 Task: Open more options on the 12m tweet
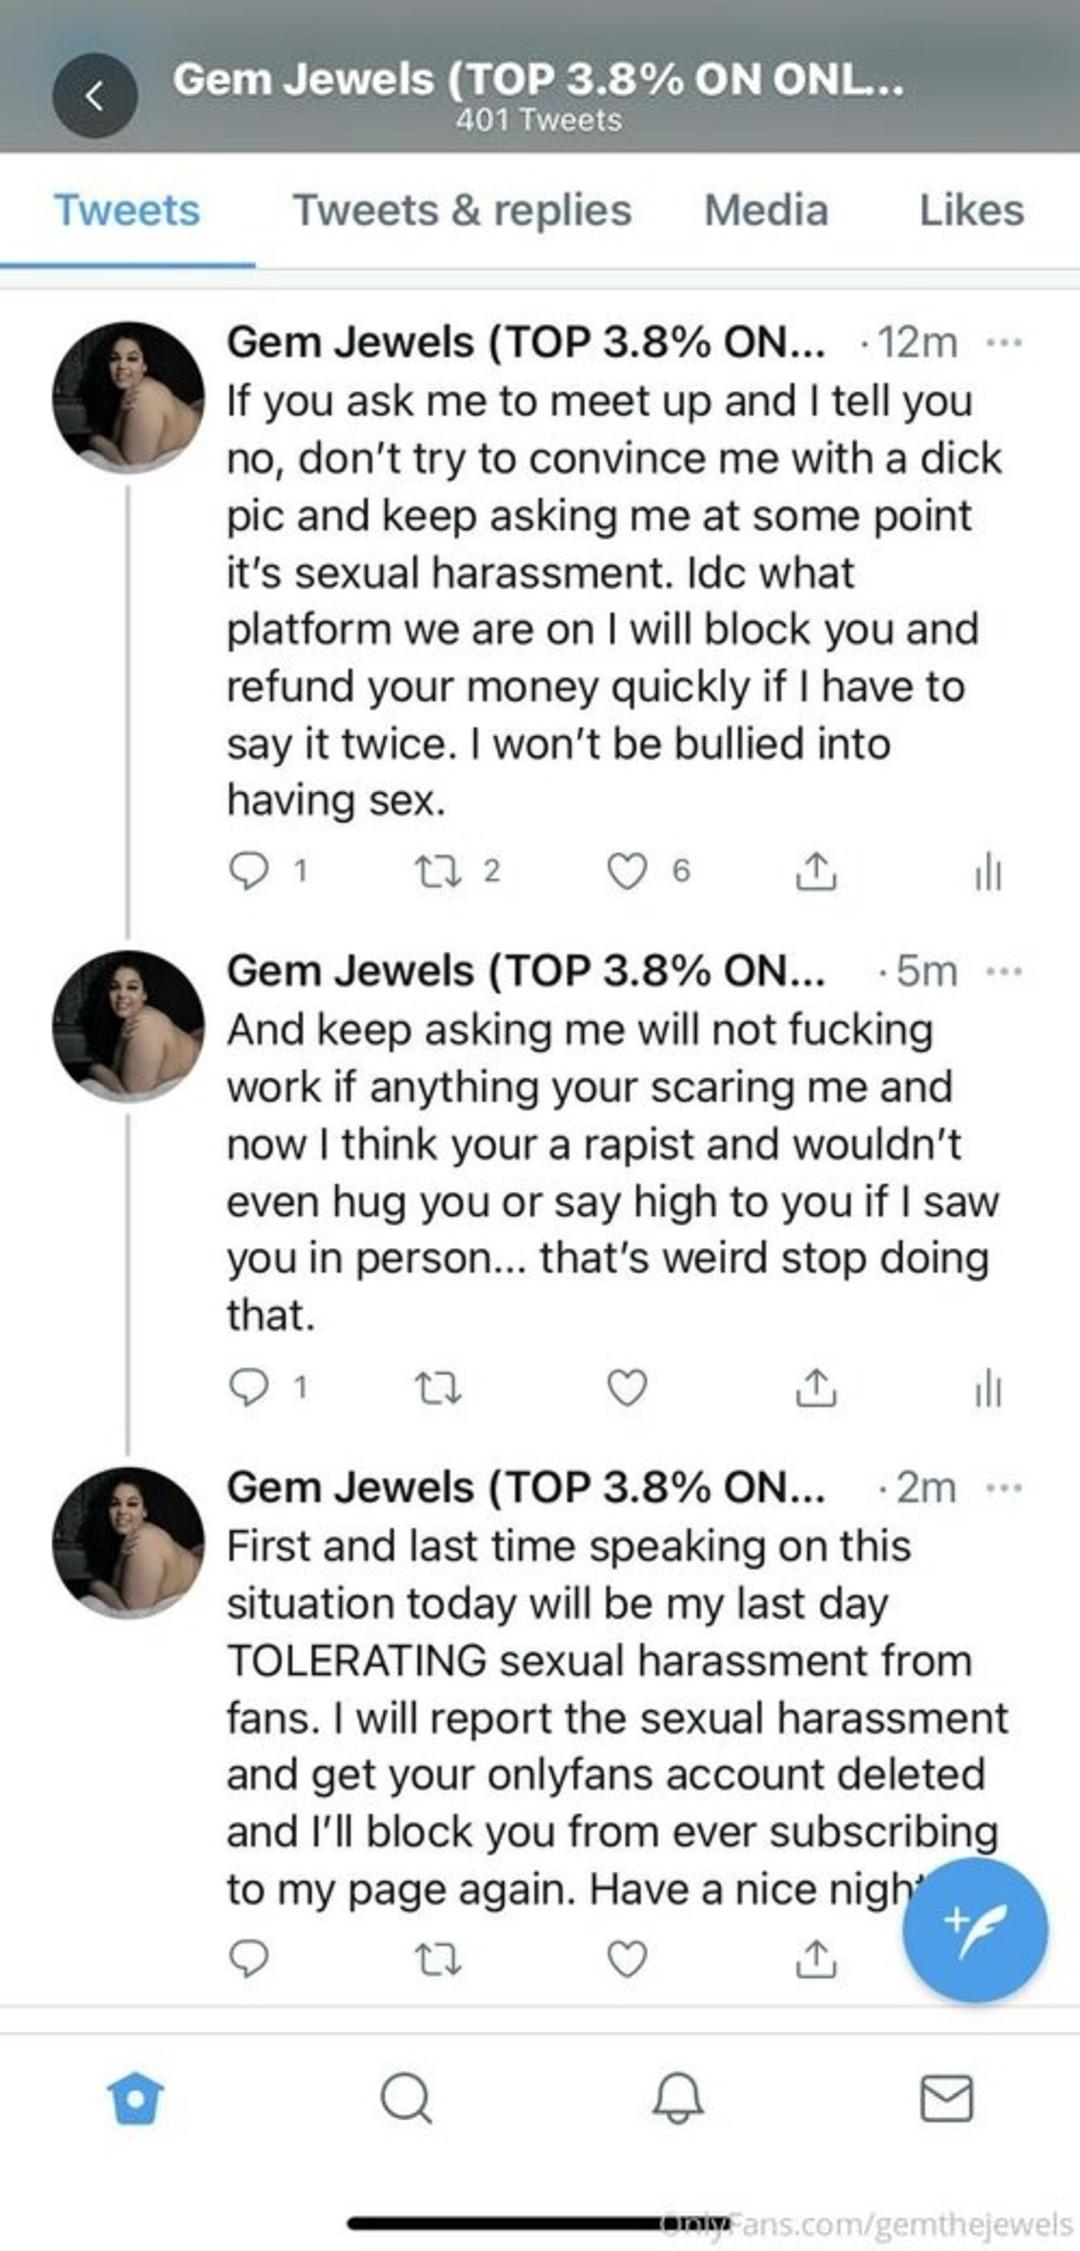coord(1003,343)
